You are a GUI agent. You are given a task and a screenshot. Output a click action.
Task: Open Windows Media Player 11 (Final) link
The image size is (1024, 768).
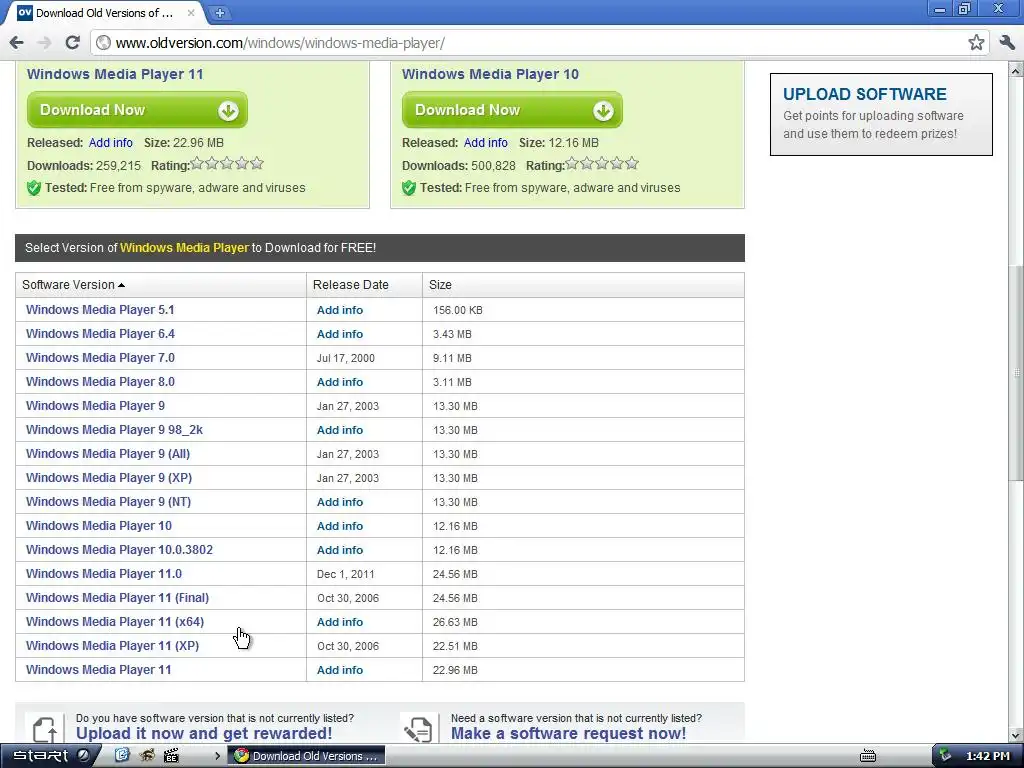[x=118, y=598]
